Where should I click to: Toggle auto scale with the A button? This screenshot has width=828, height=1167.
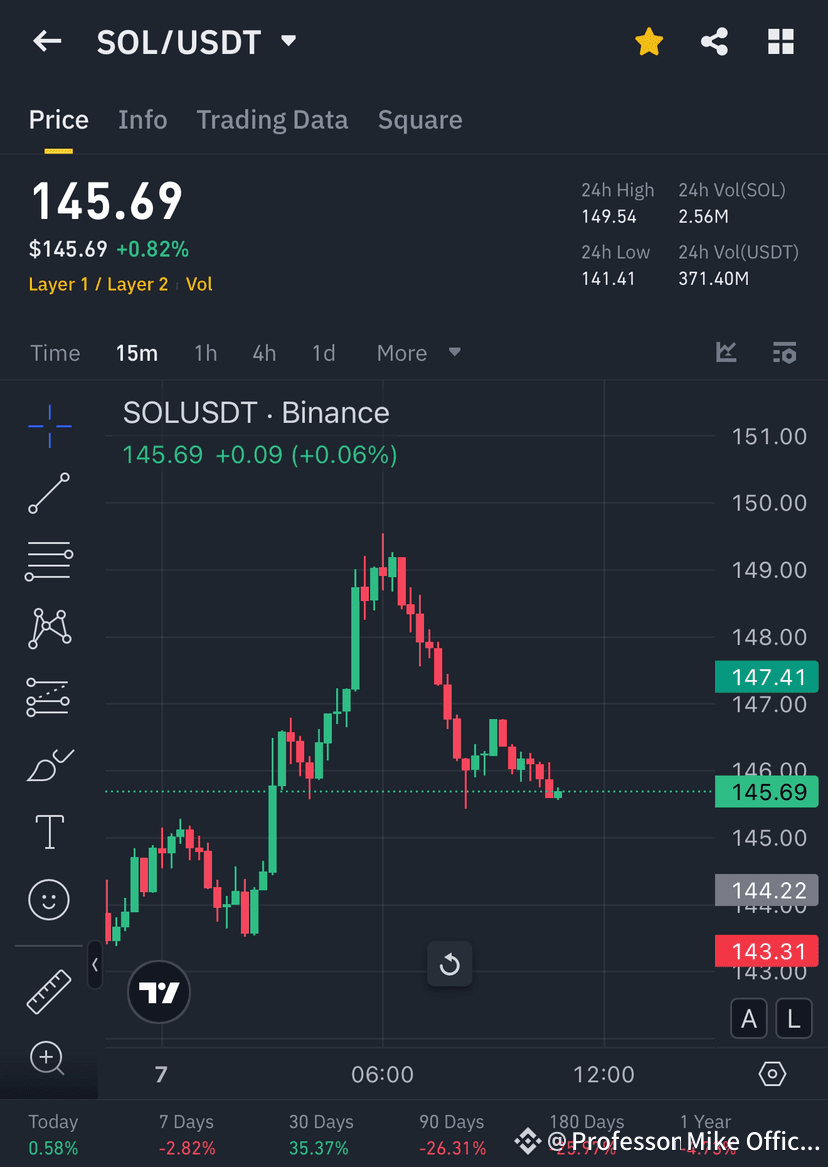pyautogui.click(x=749, y=1018)
